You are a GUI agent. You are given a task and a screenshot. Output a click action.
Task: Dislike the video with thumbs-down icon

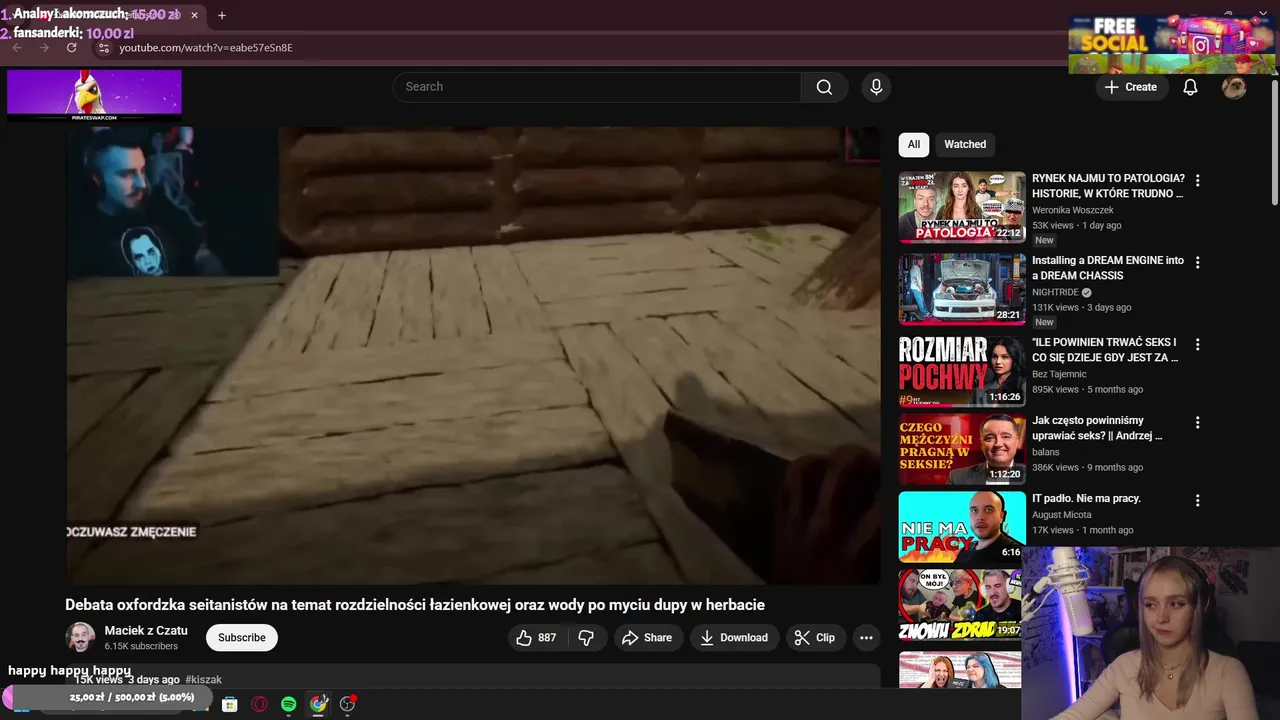coord(587,638)
